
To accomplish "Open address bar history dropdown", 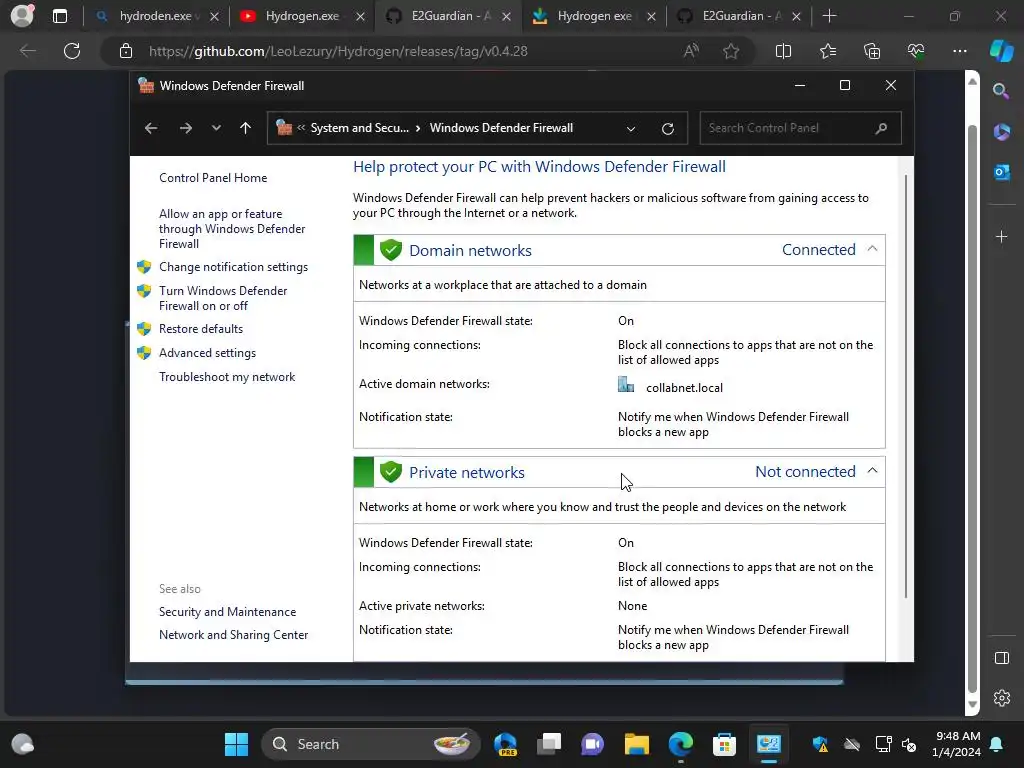I will (x=631, y=129).
